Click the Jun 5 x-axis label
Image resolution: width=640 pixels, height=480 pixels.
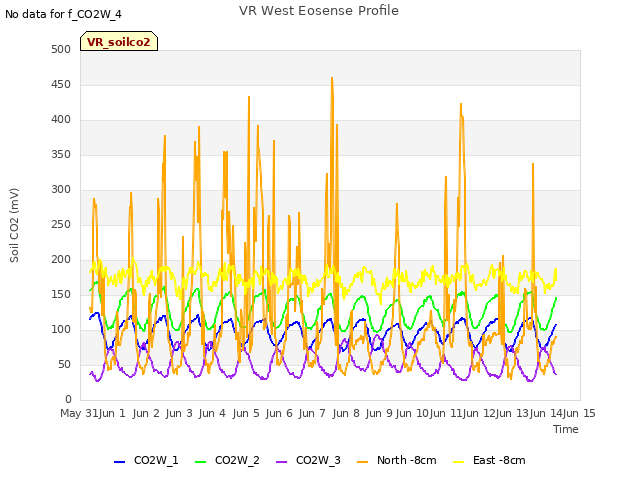pyautogui.click(x=246, y=413)
